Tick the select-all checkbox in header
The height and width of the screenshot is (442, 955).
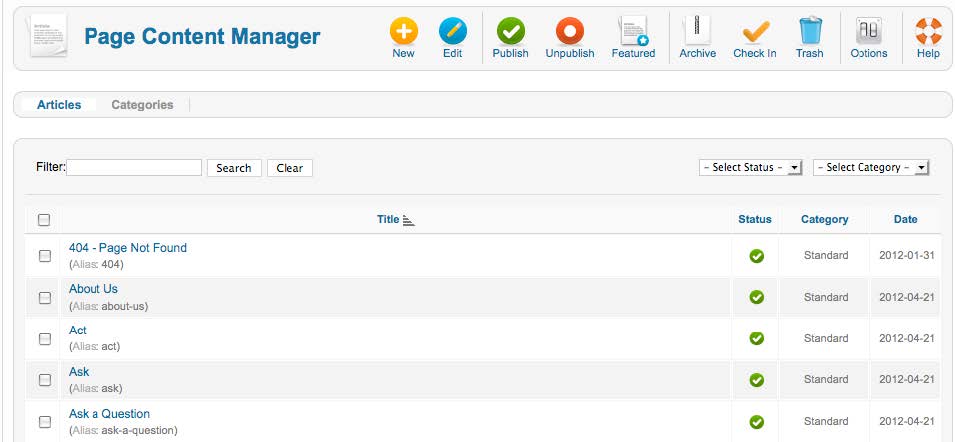[x=44, y=220]
